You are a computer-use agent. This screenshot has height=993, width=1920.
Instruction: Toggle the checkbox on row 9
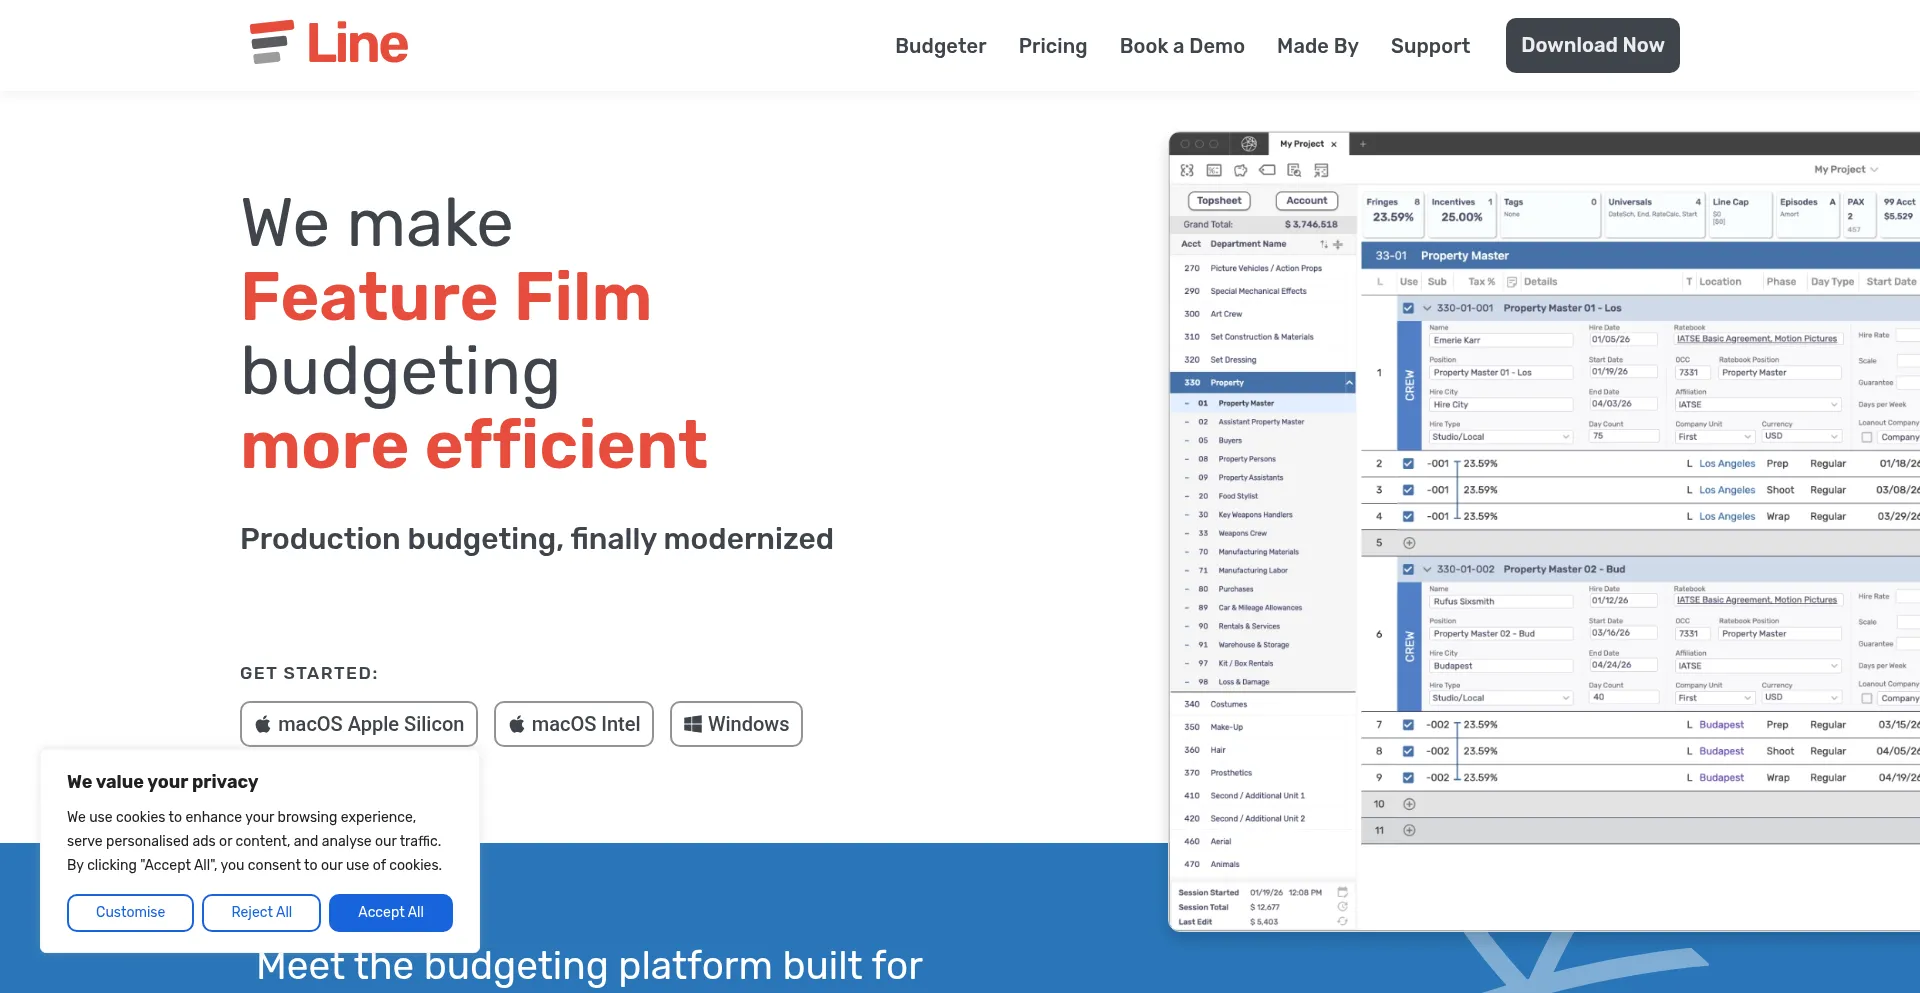pos(1408,778)
